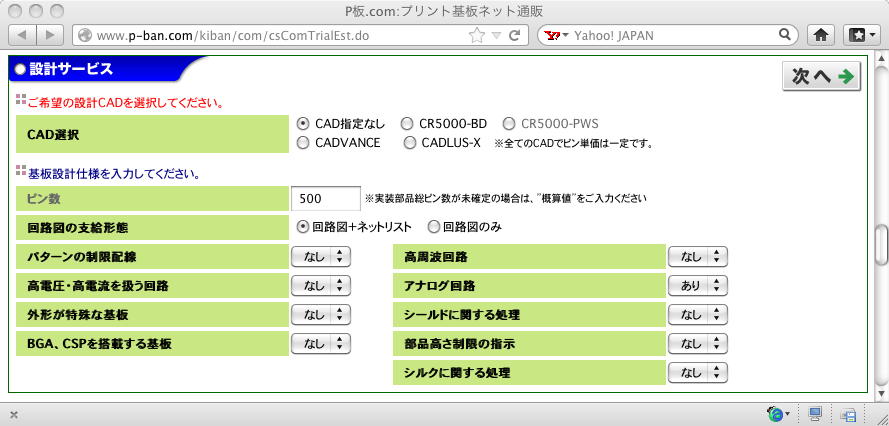
Task: Open the 高電圧・高電流を扱う回路 dropdown
Action: coord(321,286)
